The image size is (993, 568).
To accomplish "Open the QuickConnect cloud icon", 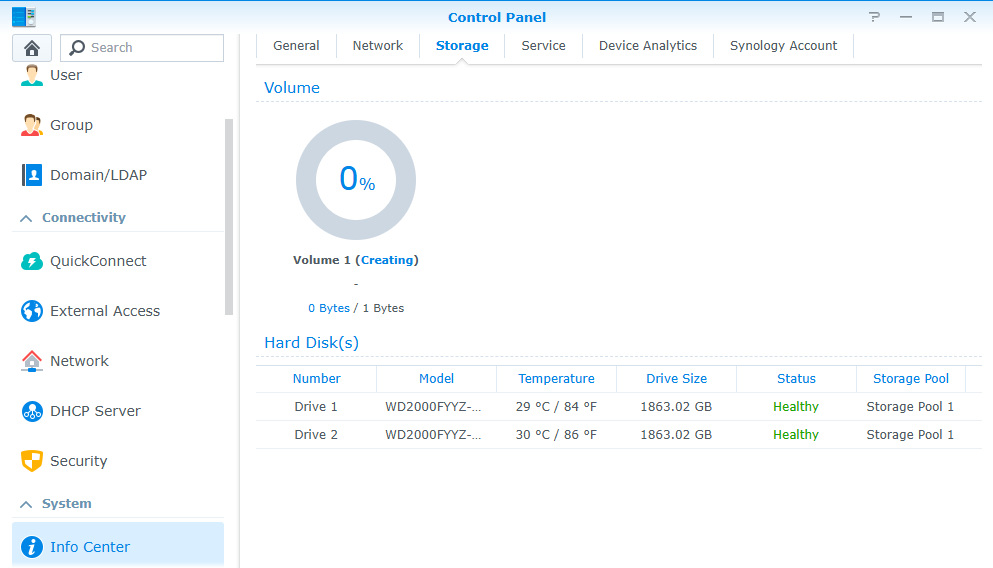I will point(32,261).
